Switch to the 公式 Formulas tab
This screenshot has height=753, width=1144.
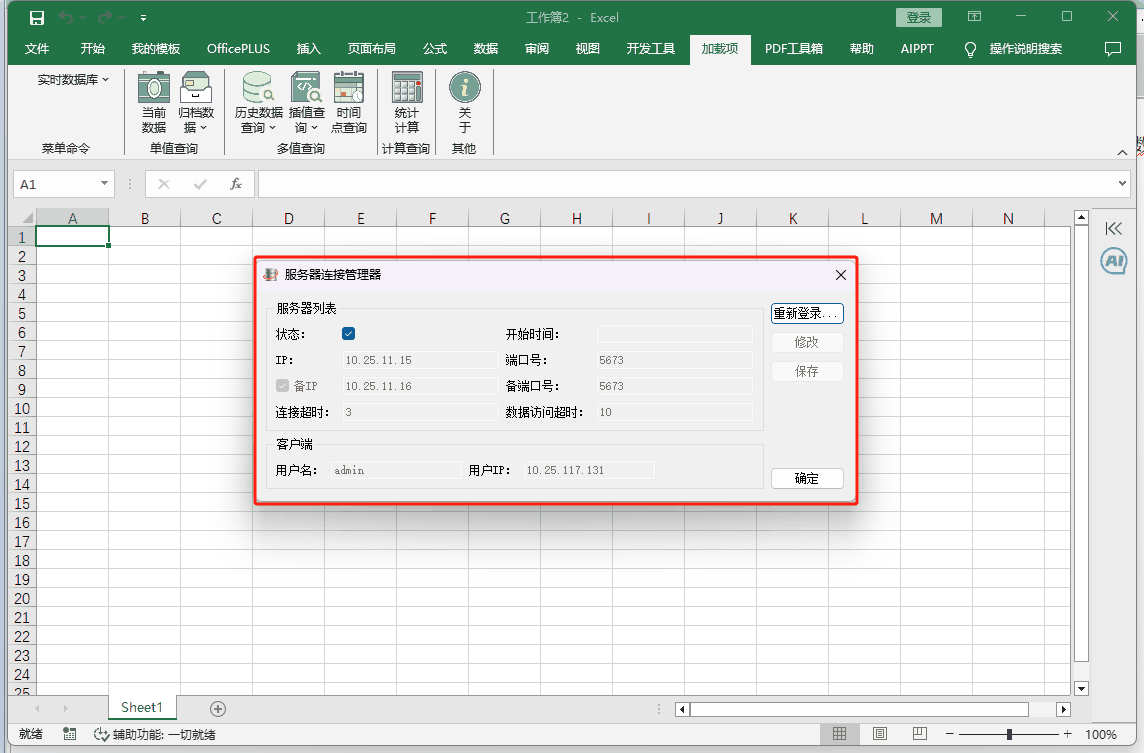tap(435, 49)
